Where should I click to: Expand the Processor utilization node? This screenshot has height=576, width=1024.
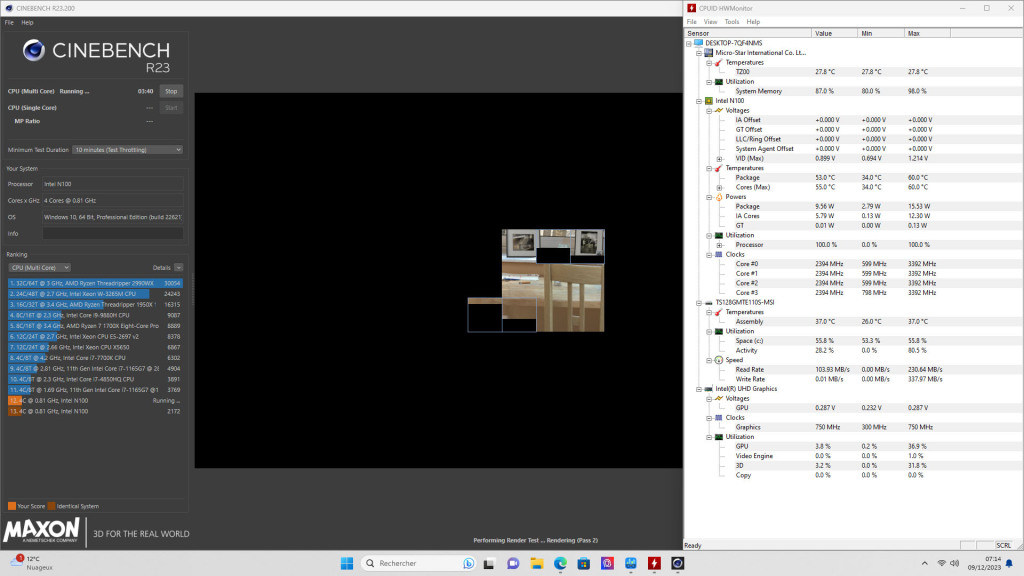pos(720,245)
